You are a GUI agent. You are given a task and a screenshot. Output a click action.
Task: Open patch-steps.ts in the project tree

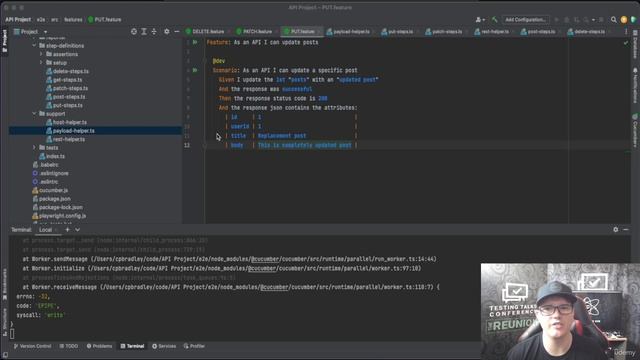click(x=67, y=88)
